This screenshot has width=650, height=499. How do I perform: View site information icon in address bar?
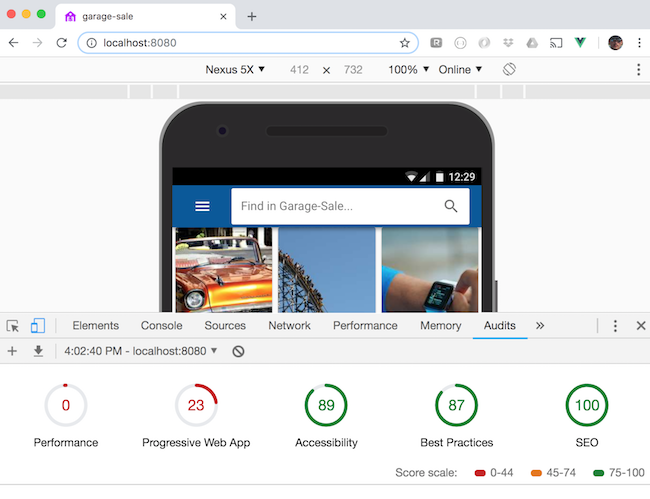[92, 43]
